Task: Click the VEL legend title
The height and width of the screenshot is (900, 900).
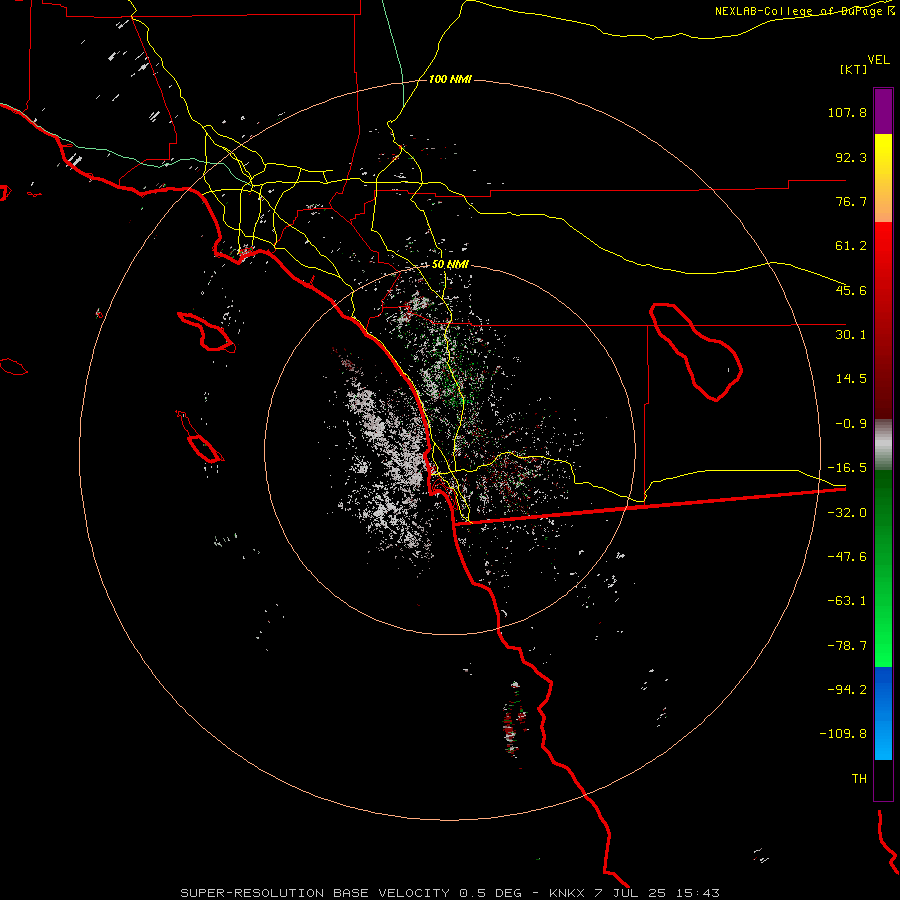Action: [878, 60]
